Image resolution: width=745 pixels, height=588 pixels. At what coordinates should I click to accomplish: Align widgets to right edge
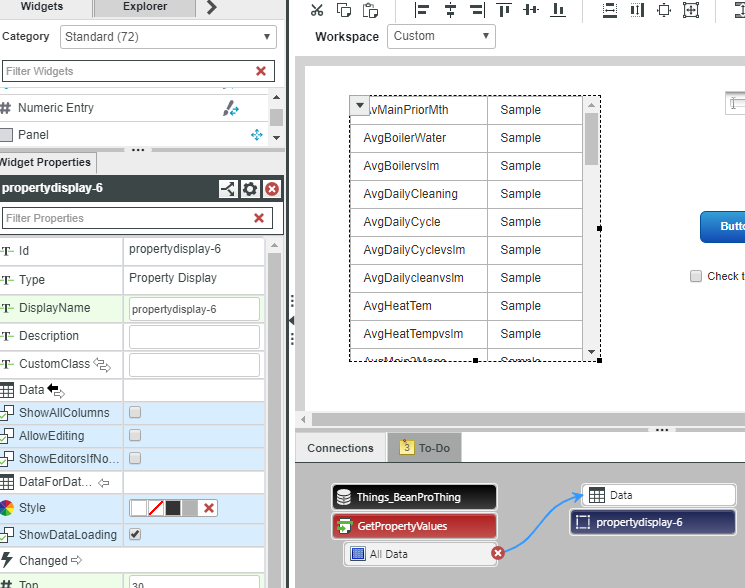pos(477,9)
